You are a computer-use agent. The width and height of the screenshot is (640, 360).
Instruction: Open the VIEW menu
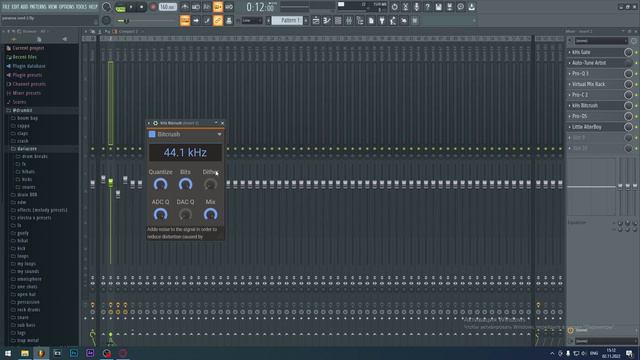coord(53,7)
